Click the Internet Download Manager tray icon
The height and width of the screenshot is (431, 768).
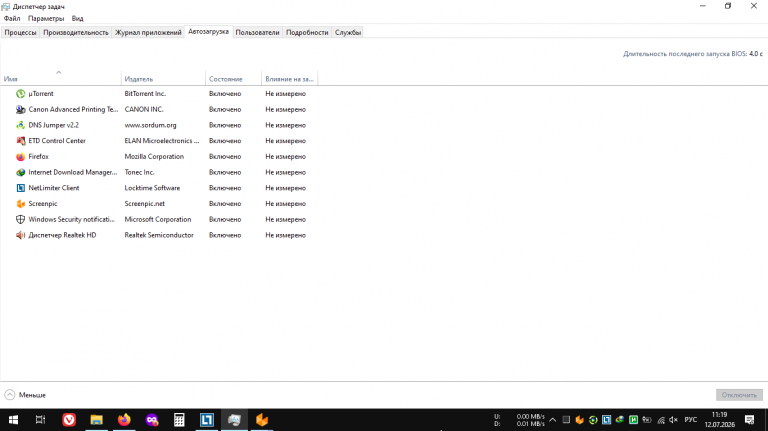[620, 420]
